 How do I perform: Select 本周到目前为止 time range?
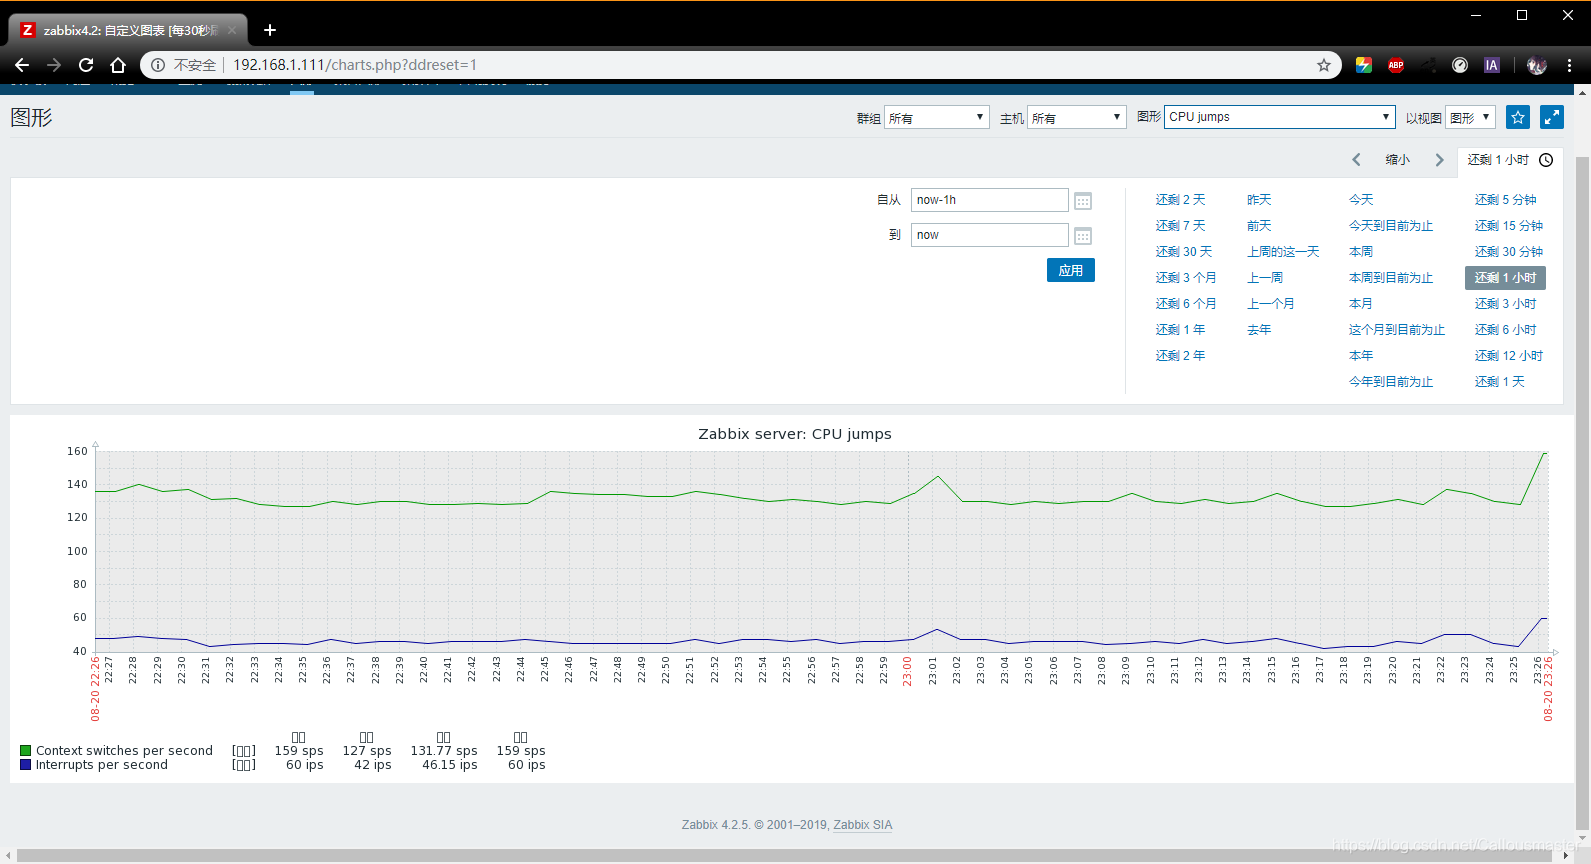(1391, 278)
